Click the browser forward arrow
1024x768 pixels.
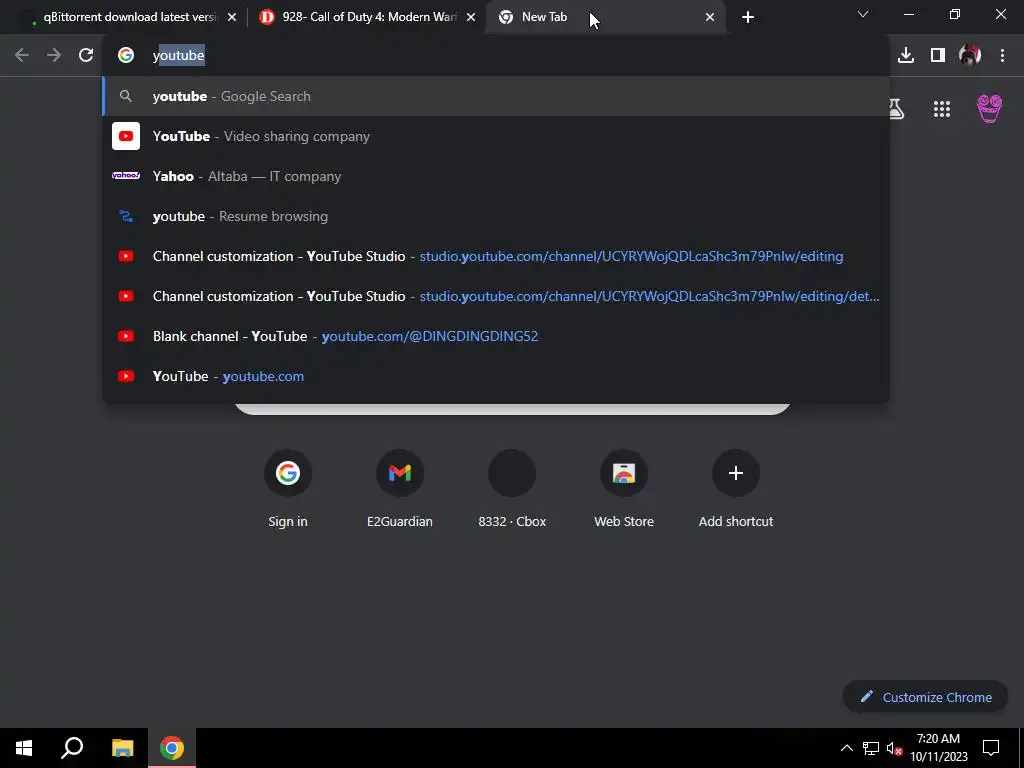[54, 56]
